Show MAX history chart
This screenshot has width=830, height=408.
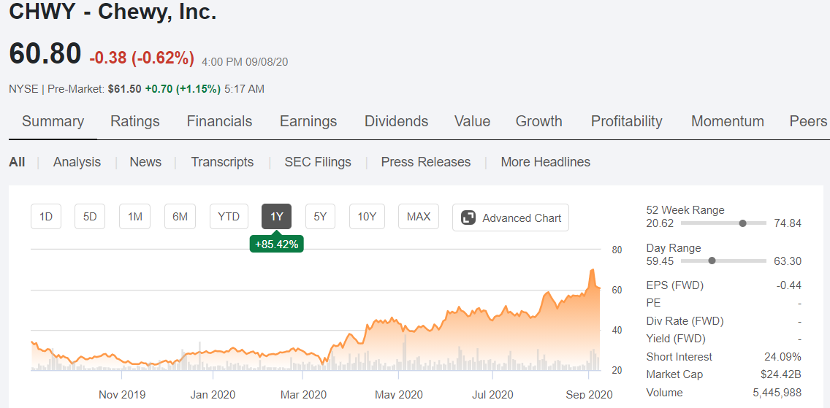(418, 217)
